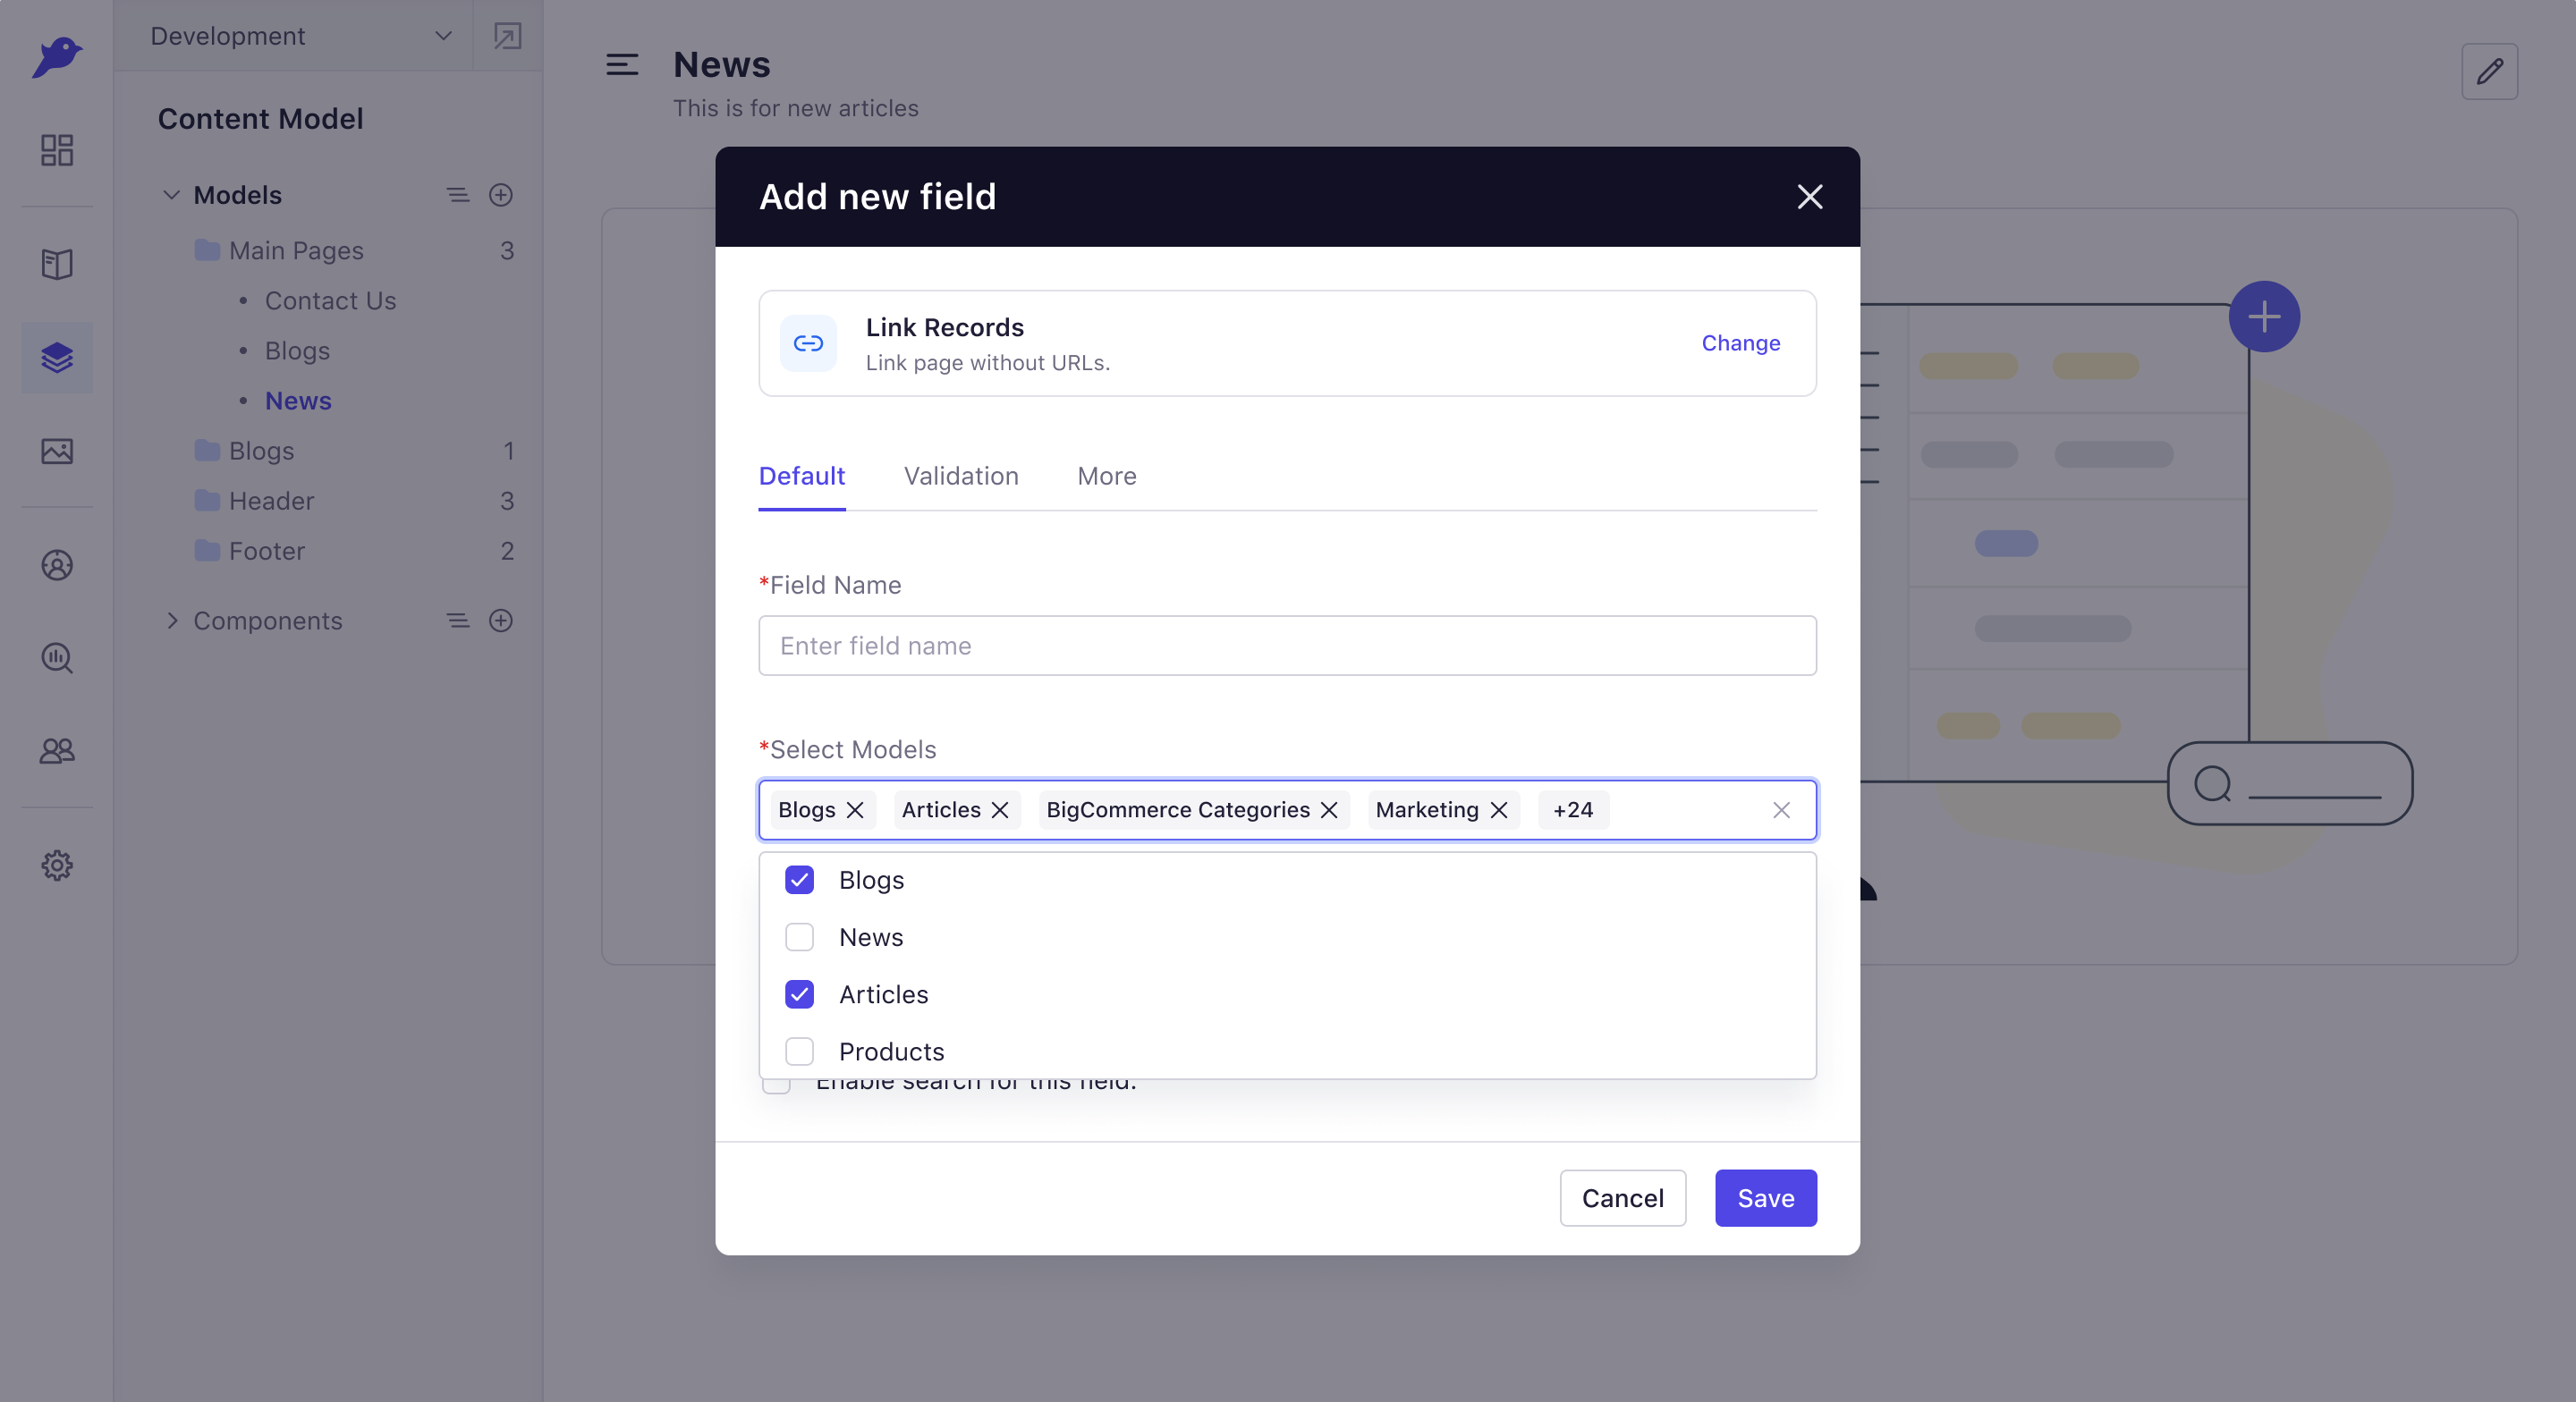Switch to the Default tab
Viewport: 2576px width, 1402px height.
pos(802,476)
